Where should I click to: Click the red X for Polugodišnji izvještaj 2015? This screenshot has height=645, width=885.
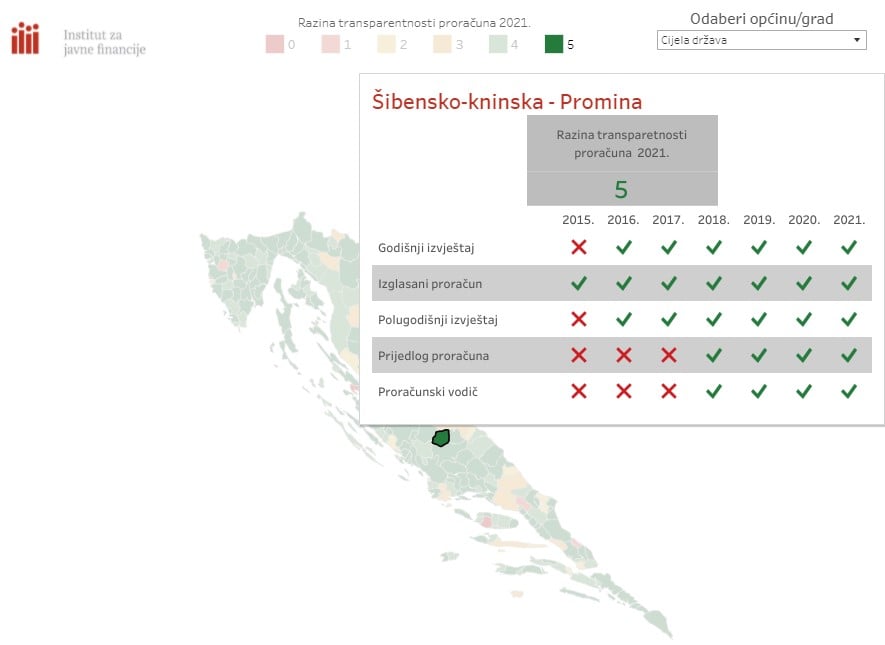[x=579, y=319]
